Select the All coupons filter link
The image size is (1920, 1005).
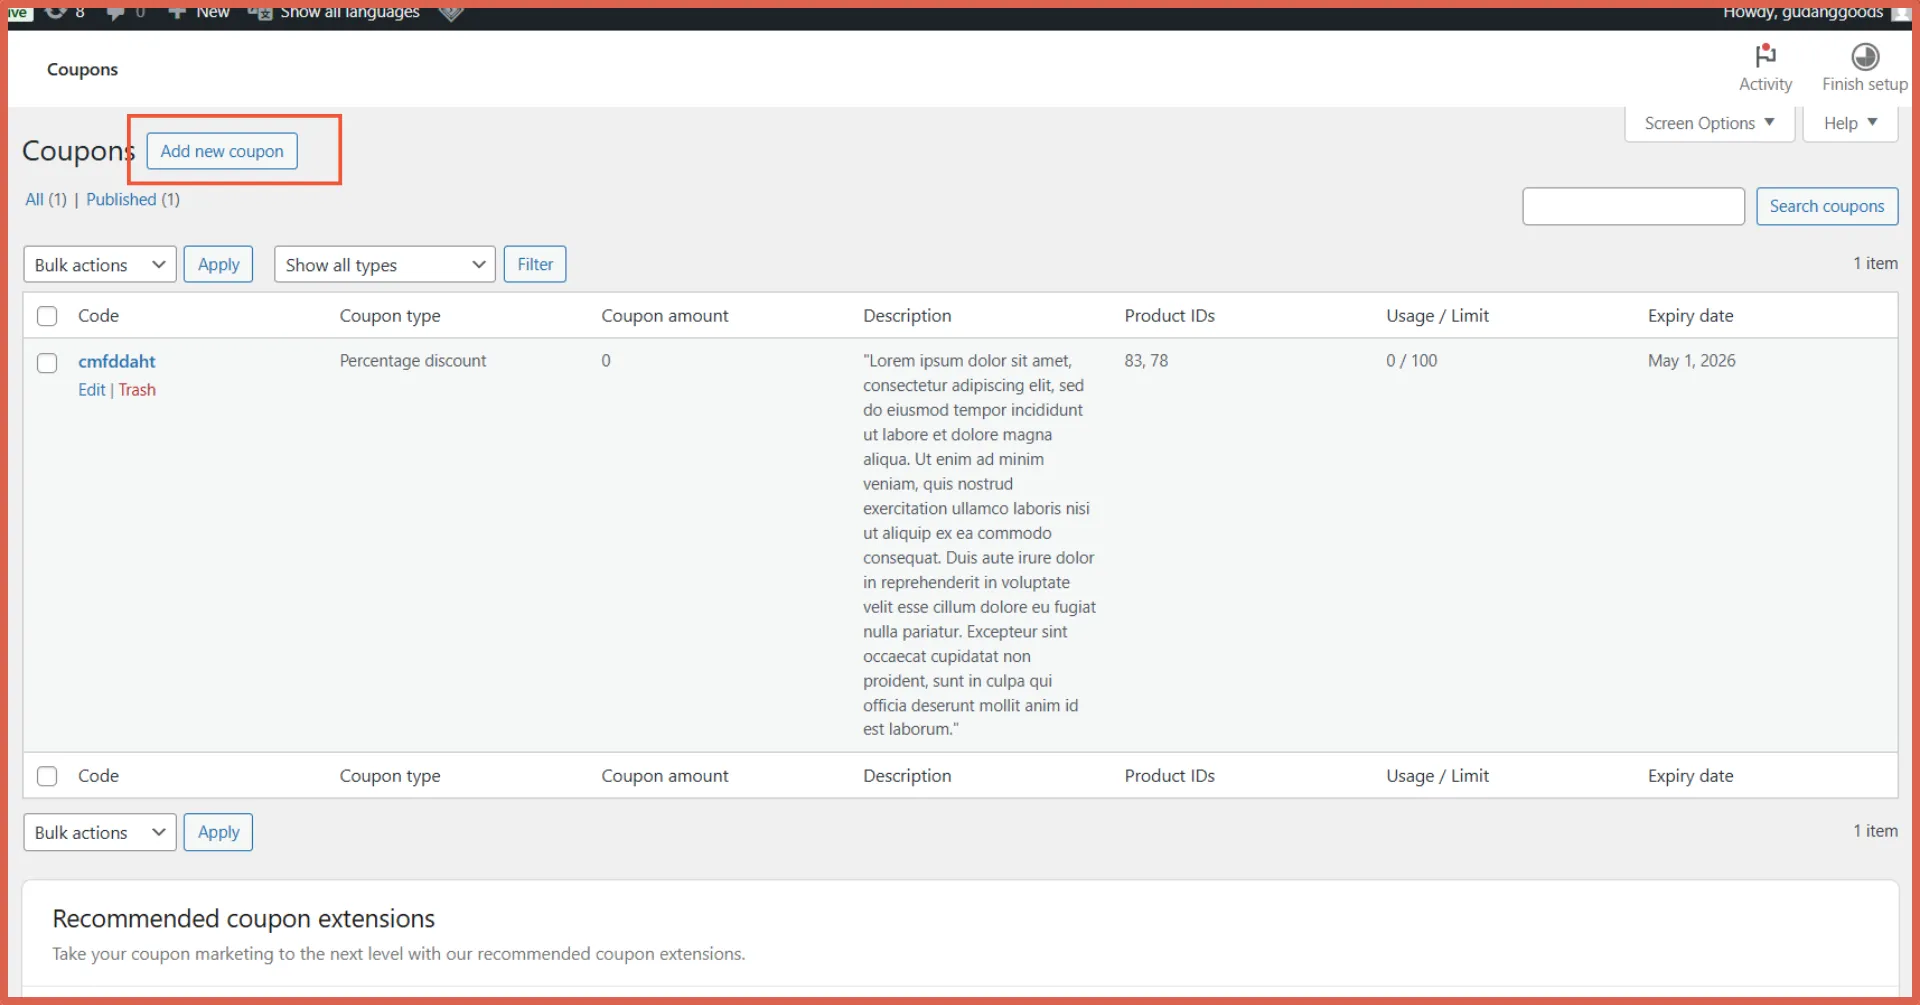tap(34, 199)
